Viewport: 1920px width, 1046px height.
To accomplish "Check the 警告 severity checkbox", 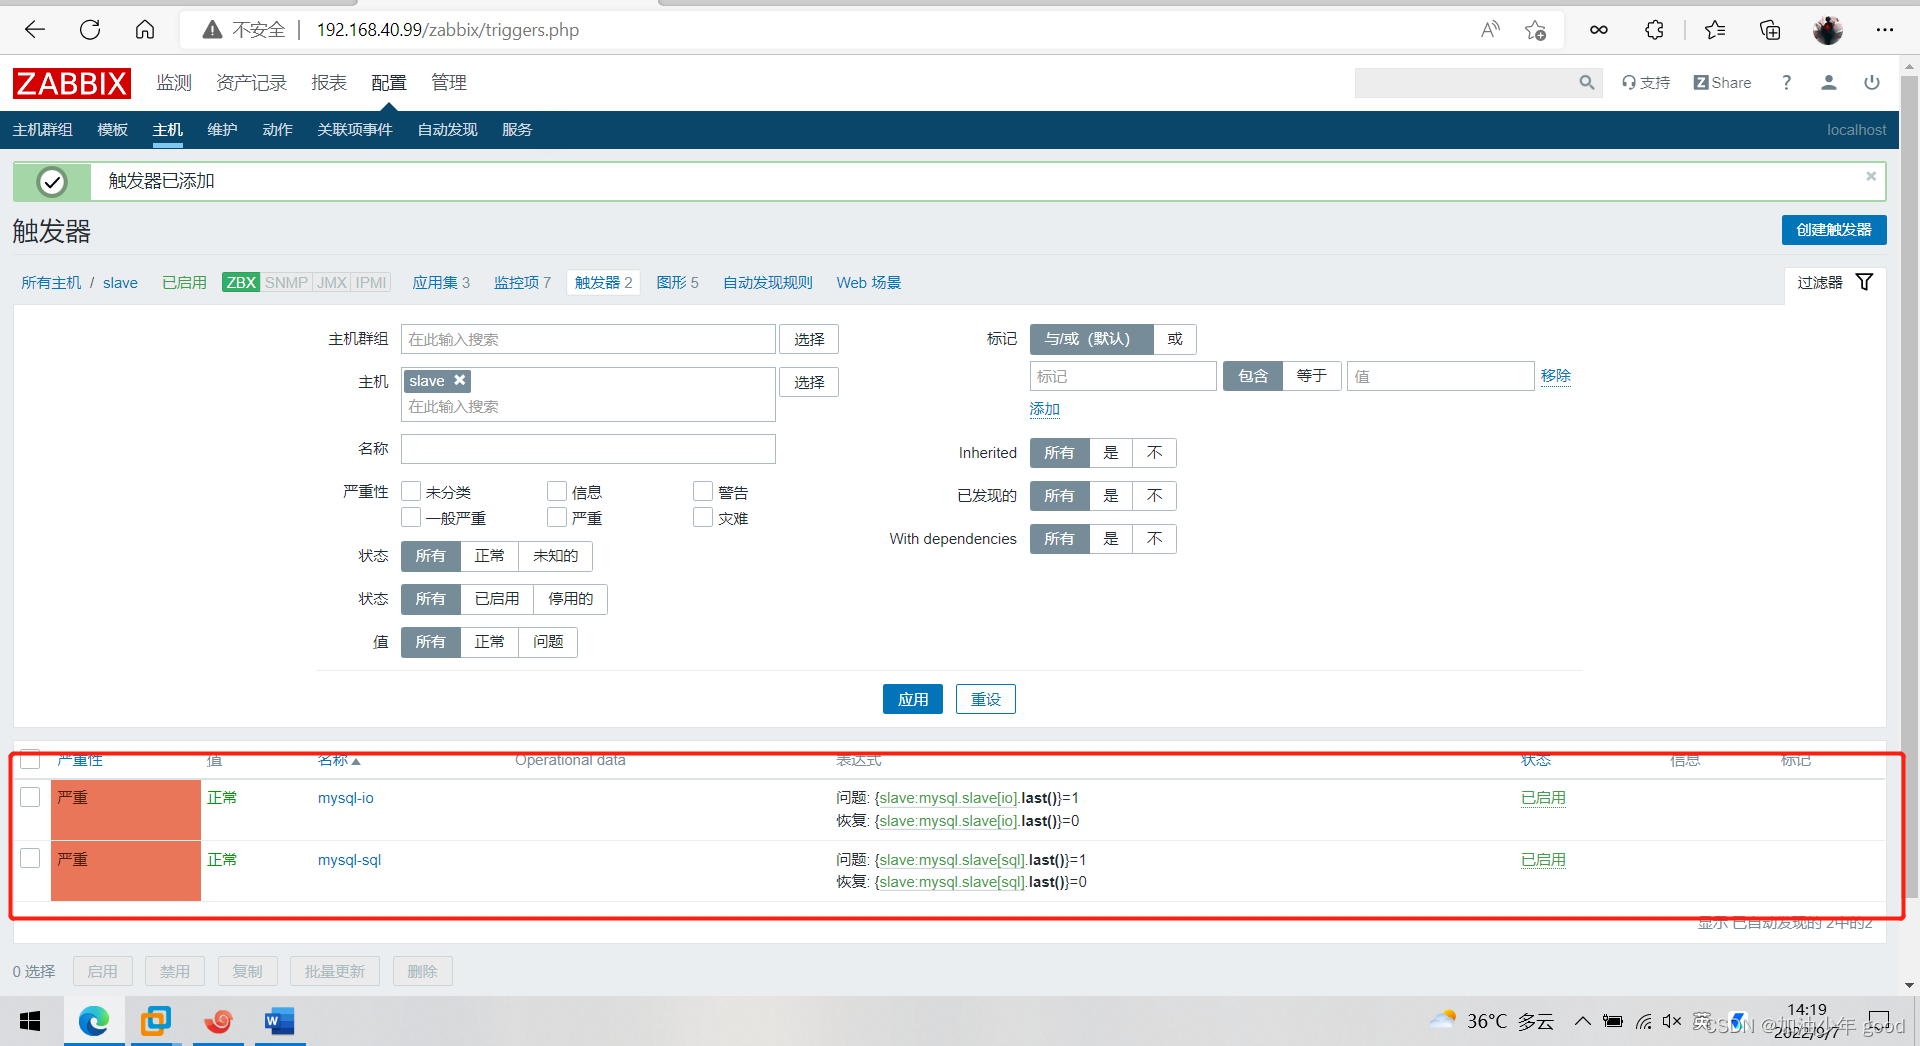I will [703, 491].
